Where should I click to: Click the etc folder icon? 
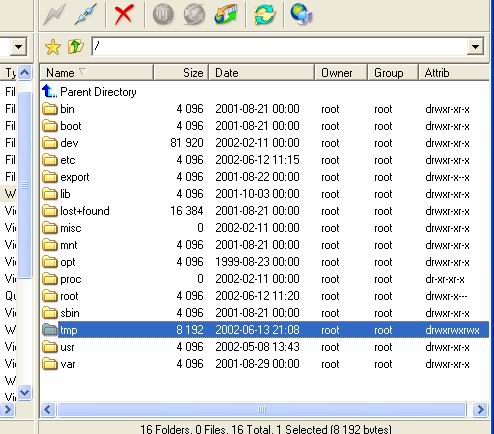point(50,160)
